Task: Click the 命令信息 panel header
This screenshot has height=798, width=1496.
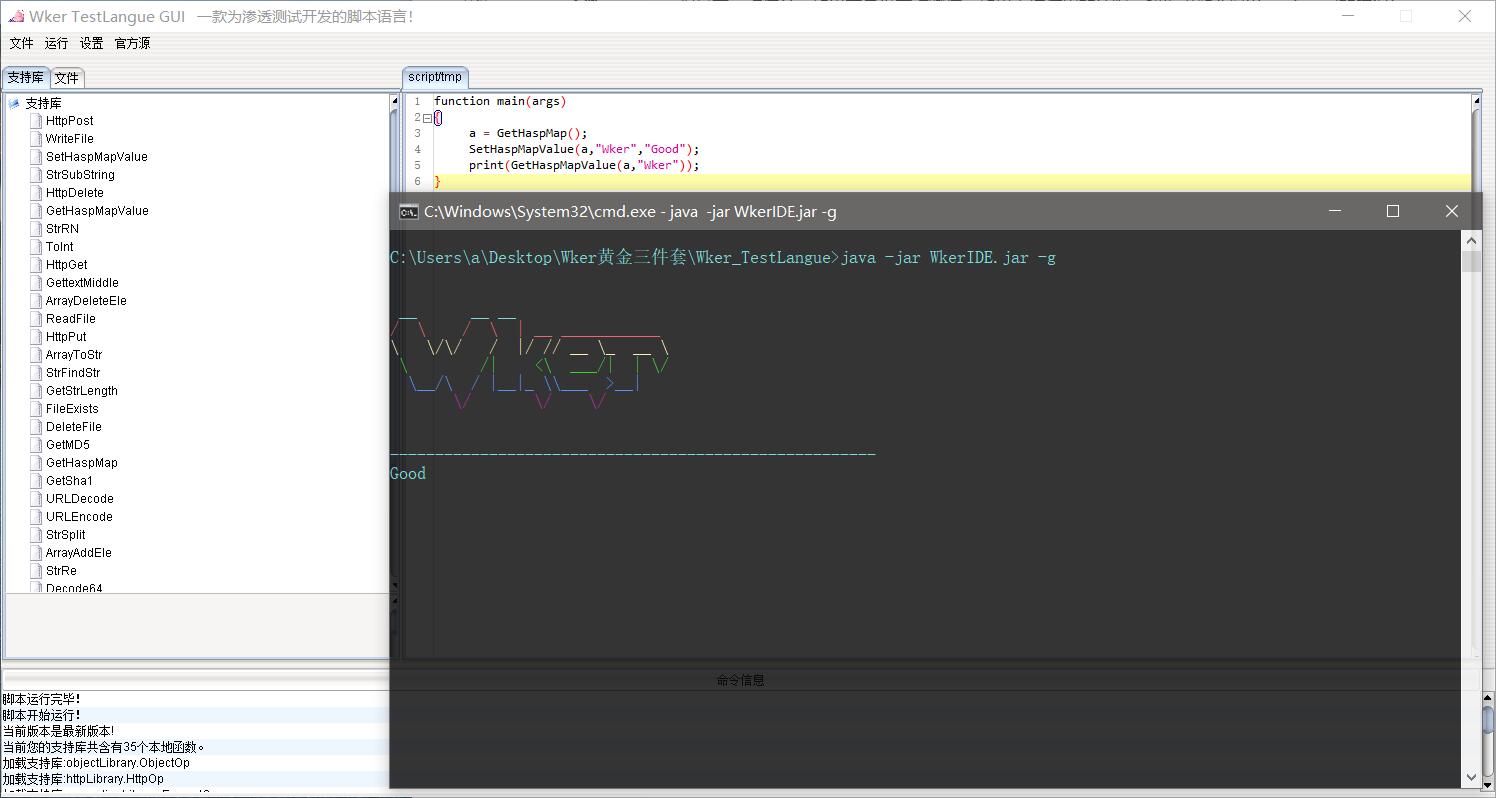Action: [740, 680]
